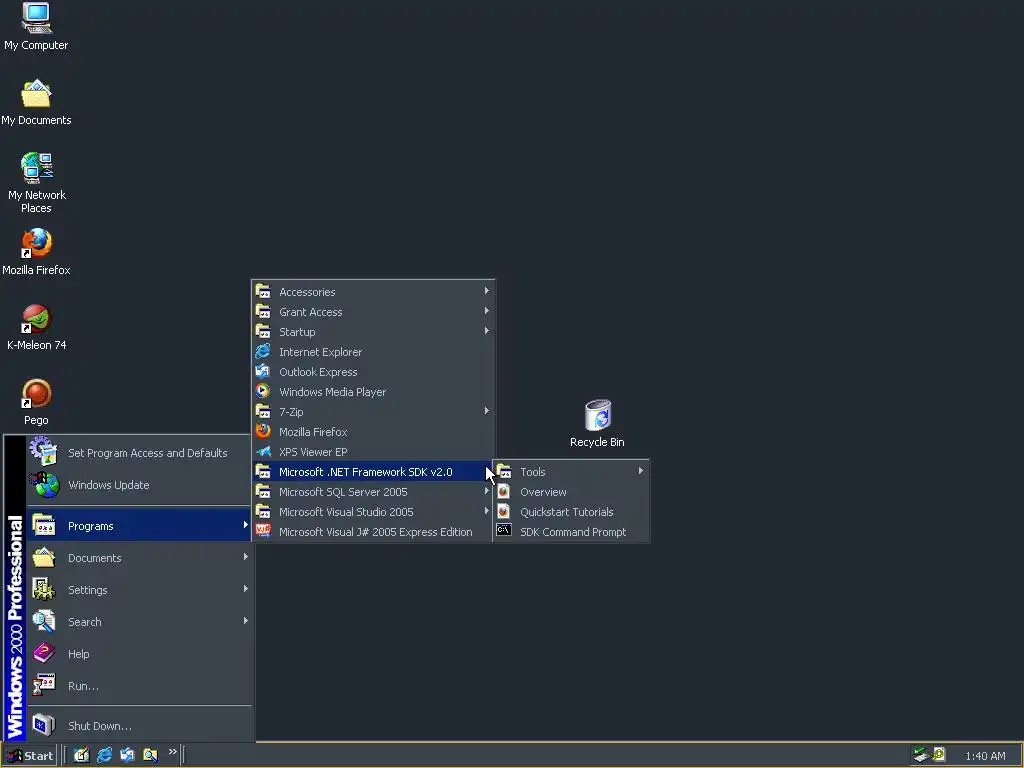Open the SDK Command Prompt entry
This screenshot has width=1024, height=768.
(571, 532)
